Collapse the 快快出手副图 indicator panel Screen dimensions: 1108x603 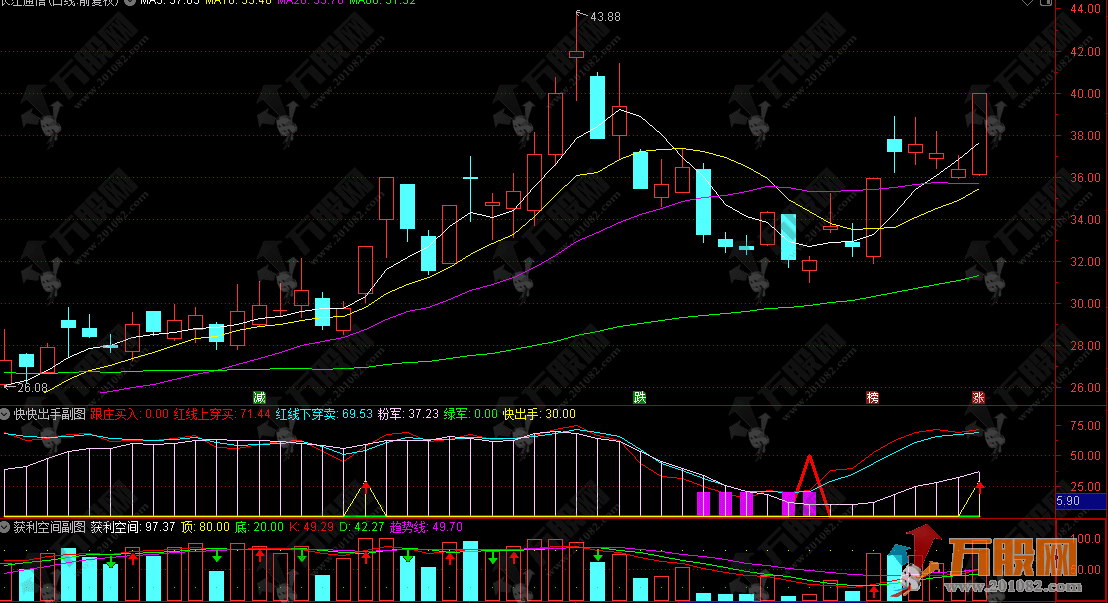[x=6, y=413]
